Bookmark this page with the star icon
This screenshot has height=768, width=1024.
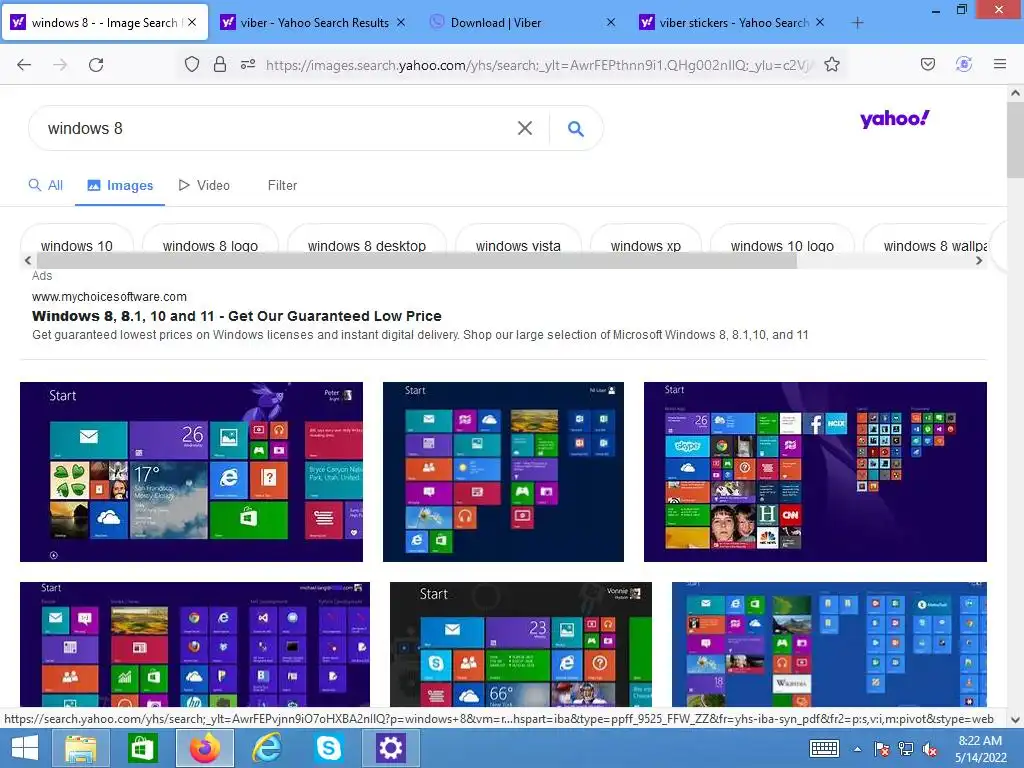coord(831,64)
